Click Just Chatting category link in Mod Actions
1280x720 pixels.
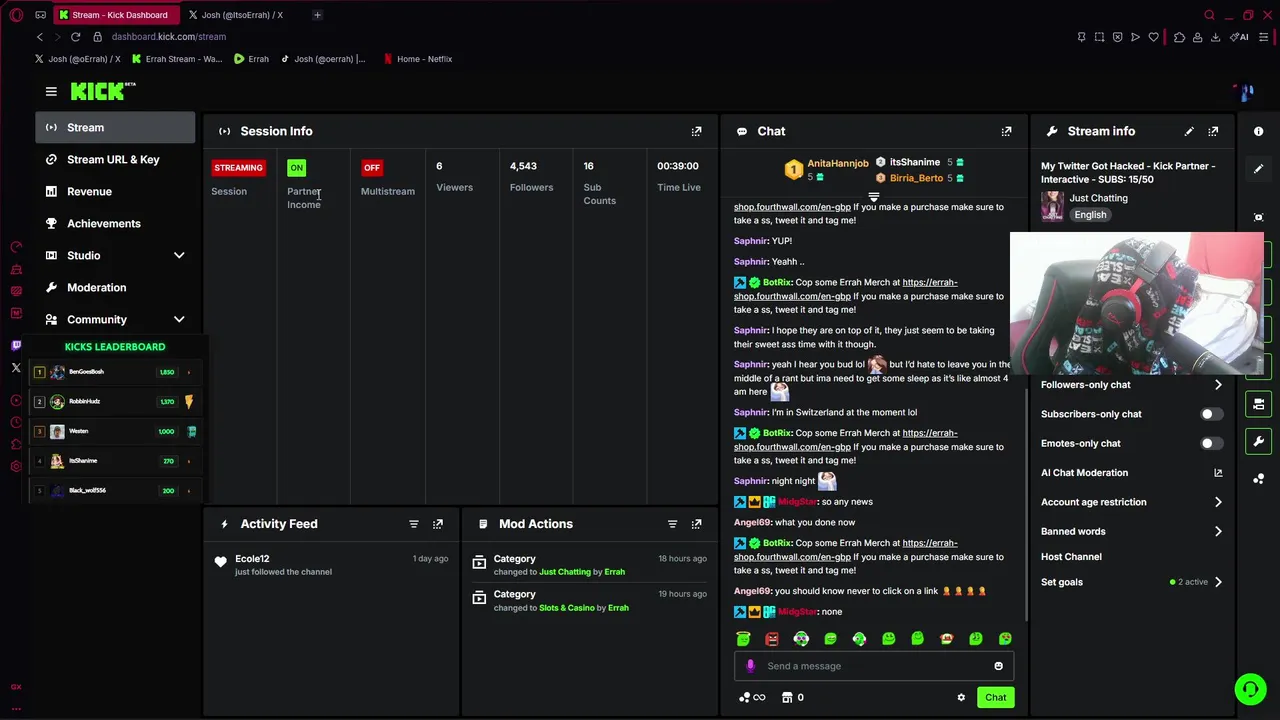565,572
